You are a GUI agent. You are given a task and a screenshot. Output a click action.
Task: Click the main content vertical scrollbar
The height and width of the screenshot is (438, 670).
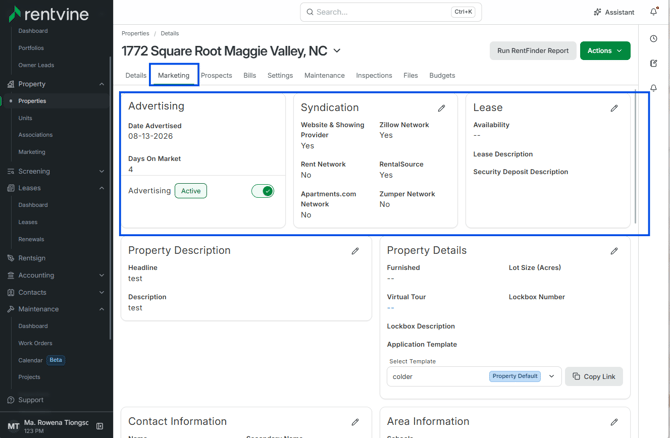tap(635, 156)
